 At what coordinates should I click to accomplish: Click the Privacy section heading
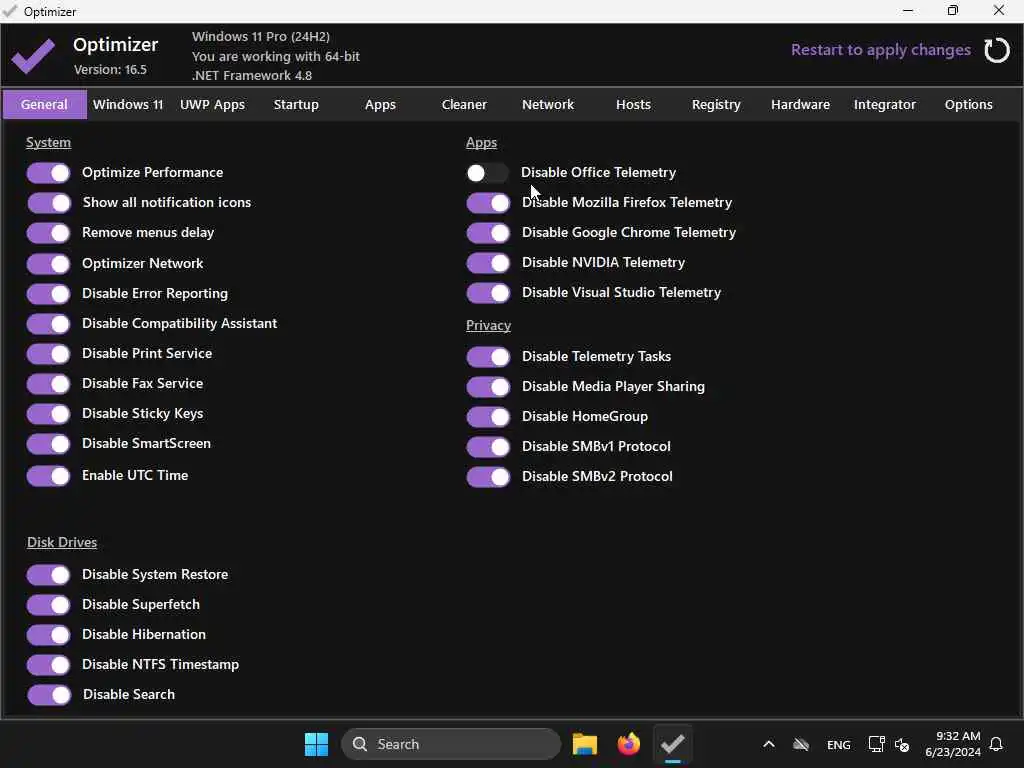point(488,325)
